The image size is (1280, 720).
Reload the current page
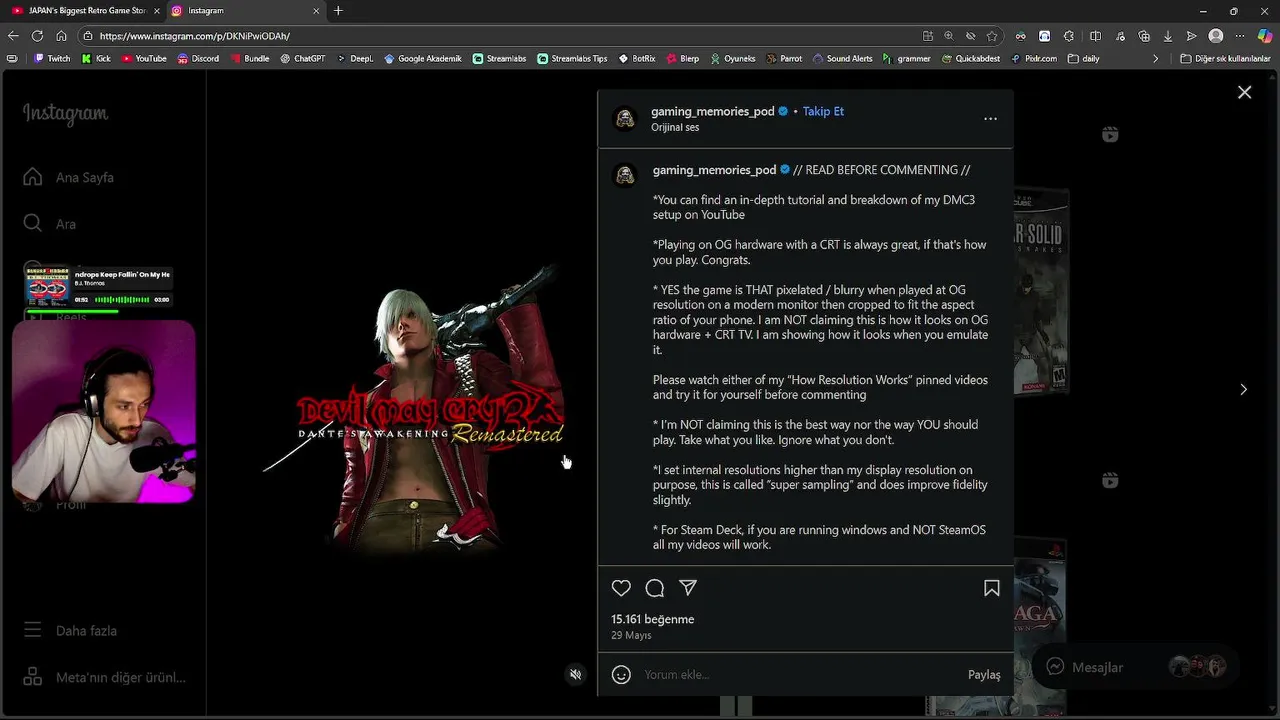(x=37, y=36)
